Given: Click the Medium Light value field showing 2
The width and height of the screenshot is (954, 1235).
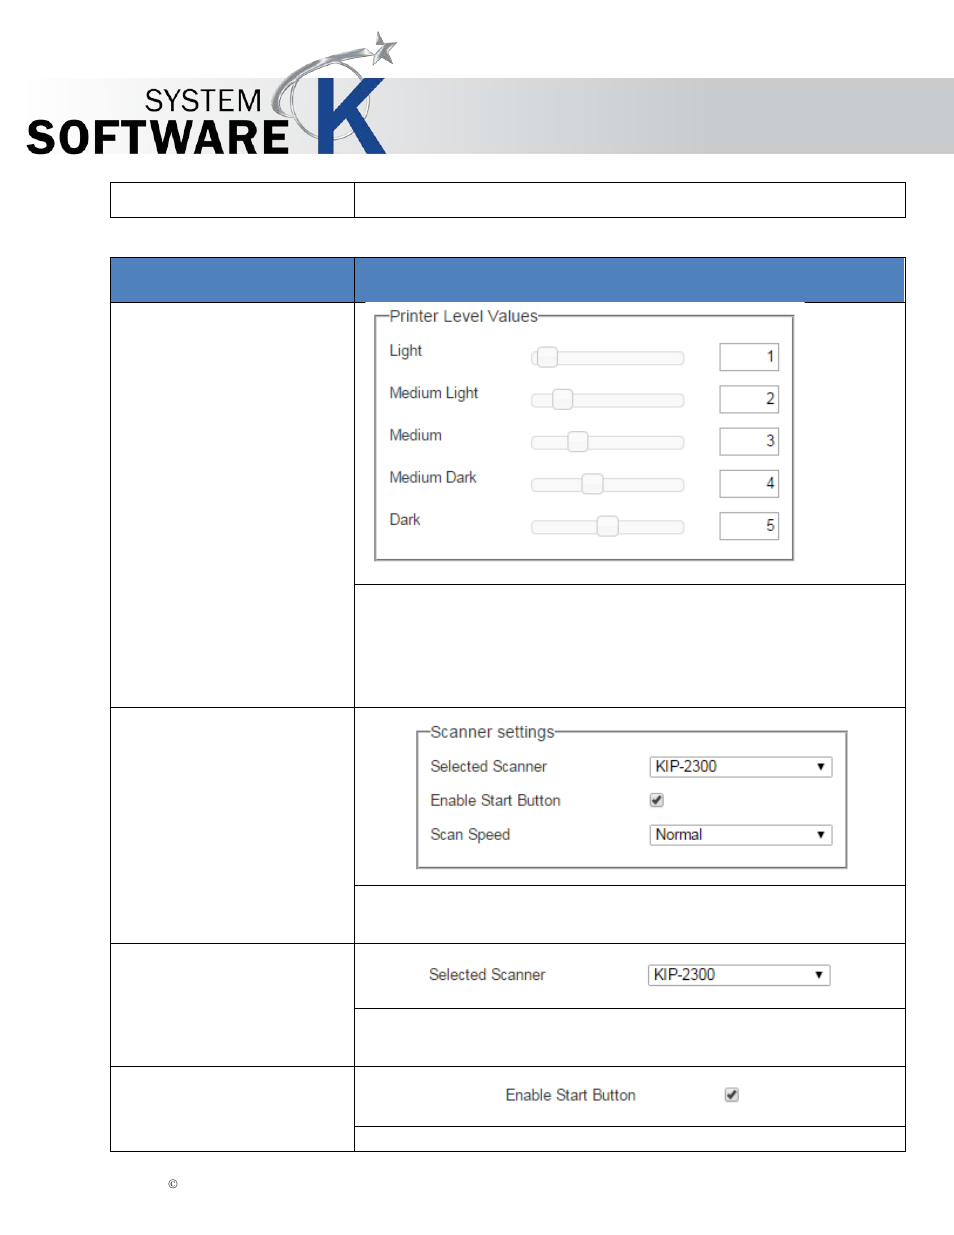Looking at the screenshot, I should (x=749, y=399).
